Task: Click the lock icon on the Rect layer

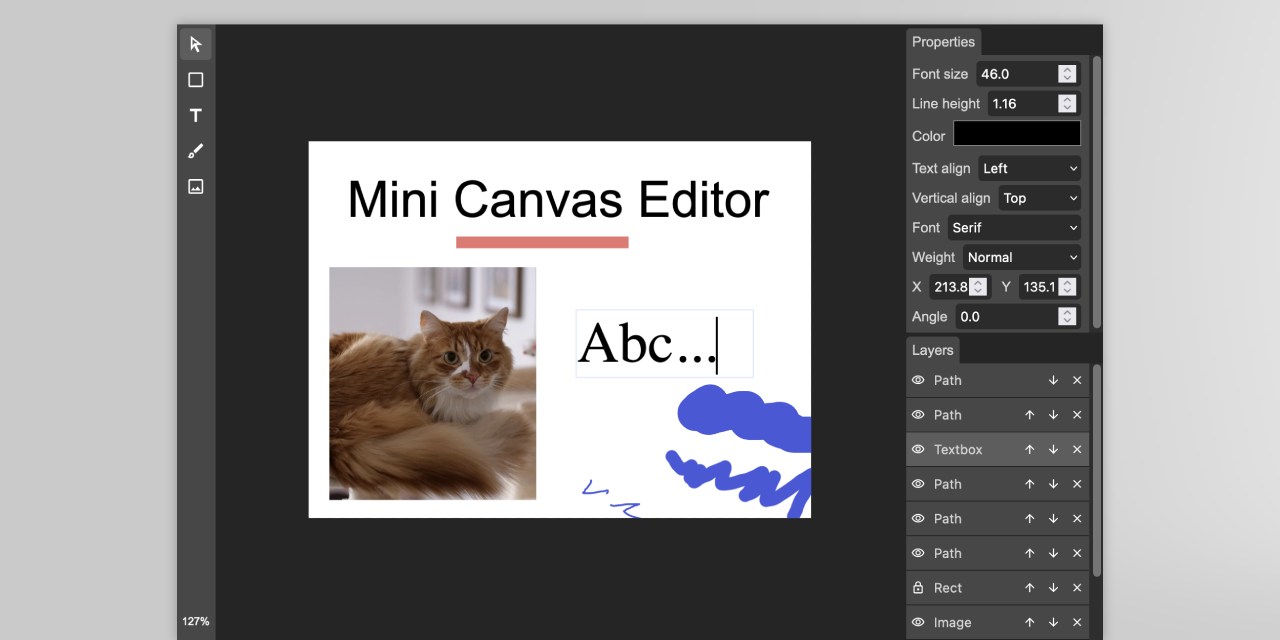Action: click(x=917, y=587)
